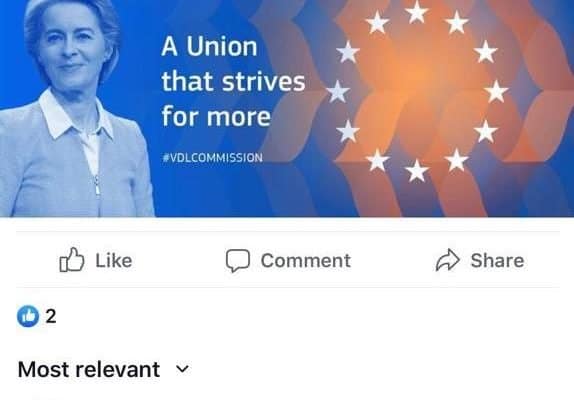Click the "Like" text label

coord(114,261)
